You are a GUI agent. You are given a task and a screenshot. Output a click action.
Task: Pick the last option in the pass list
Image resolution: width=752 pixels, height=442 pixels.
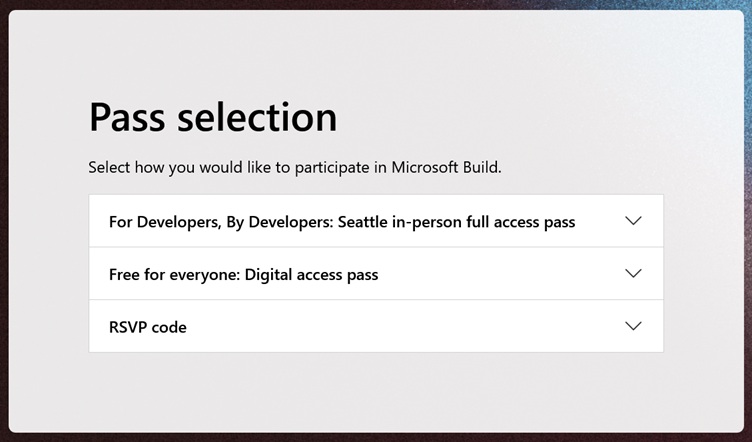tap(376, 326)
